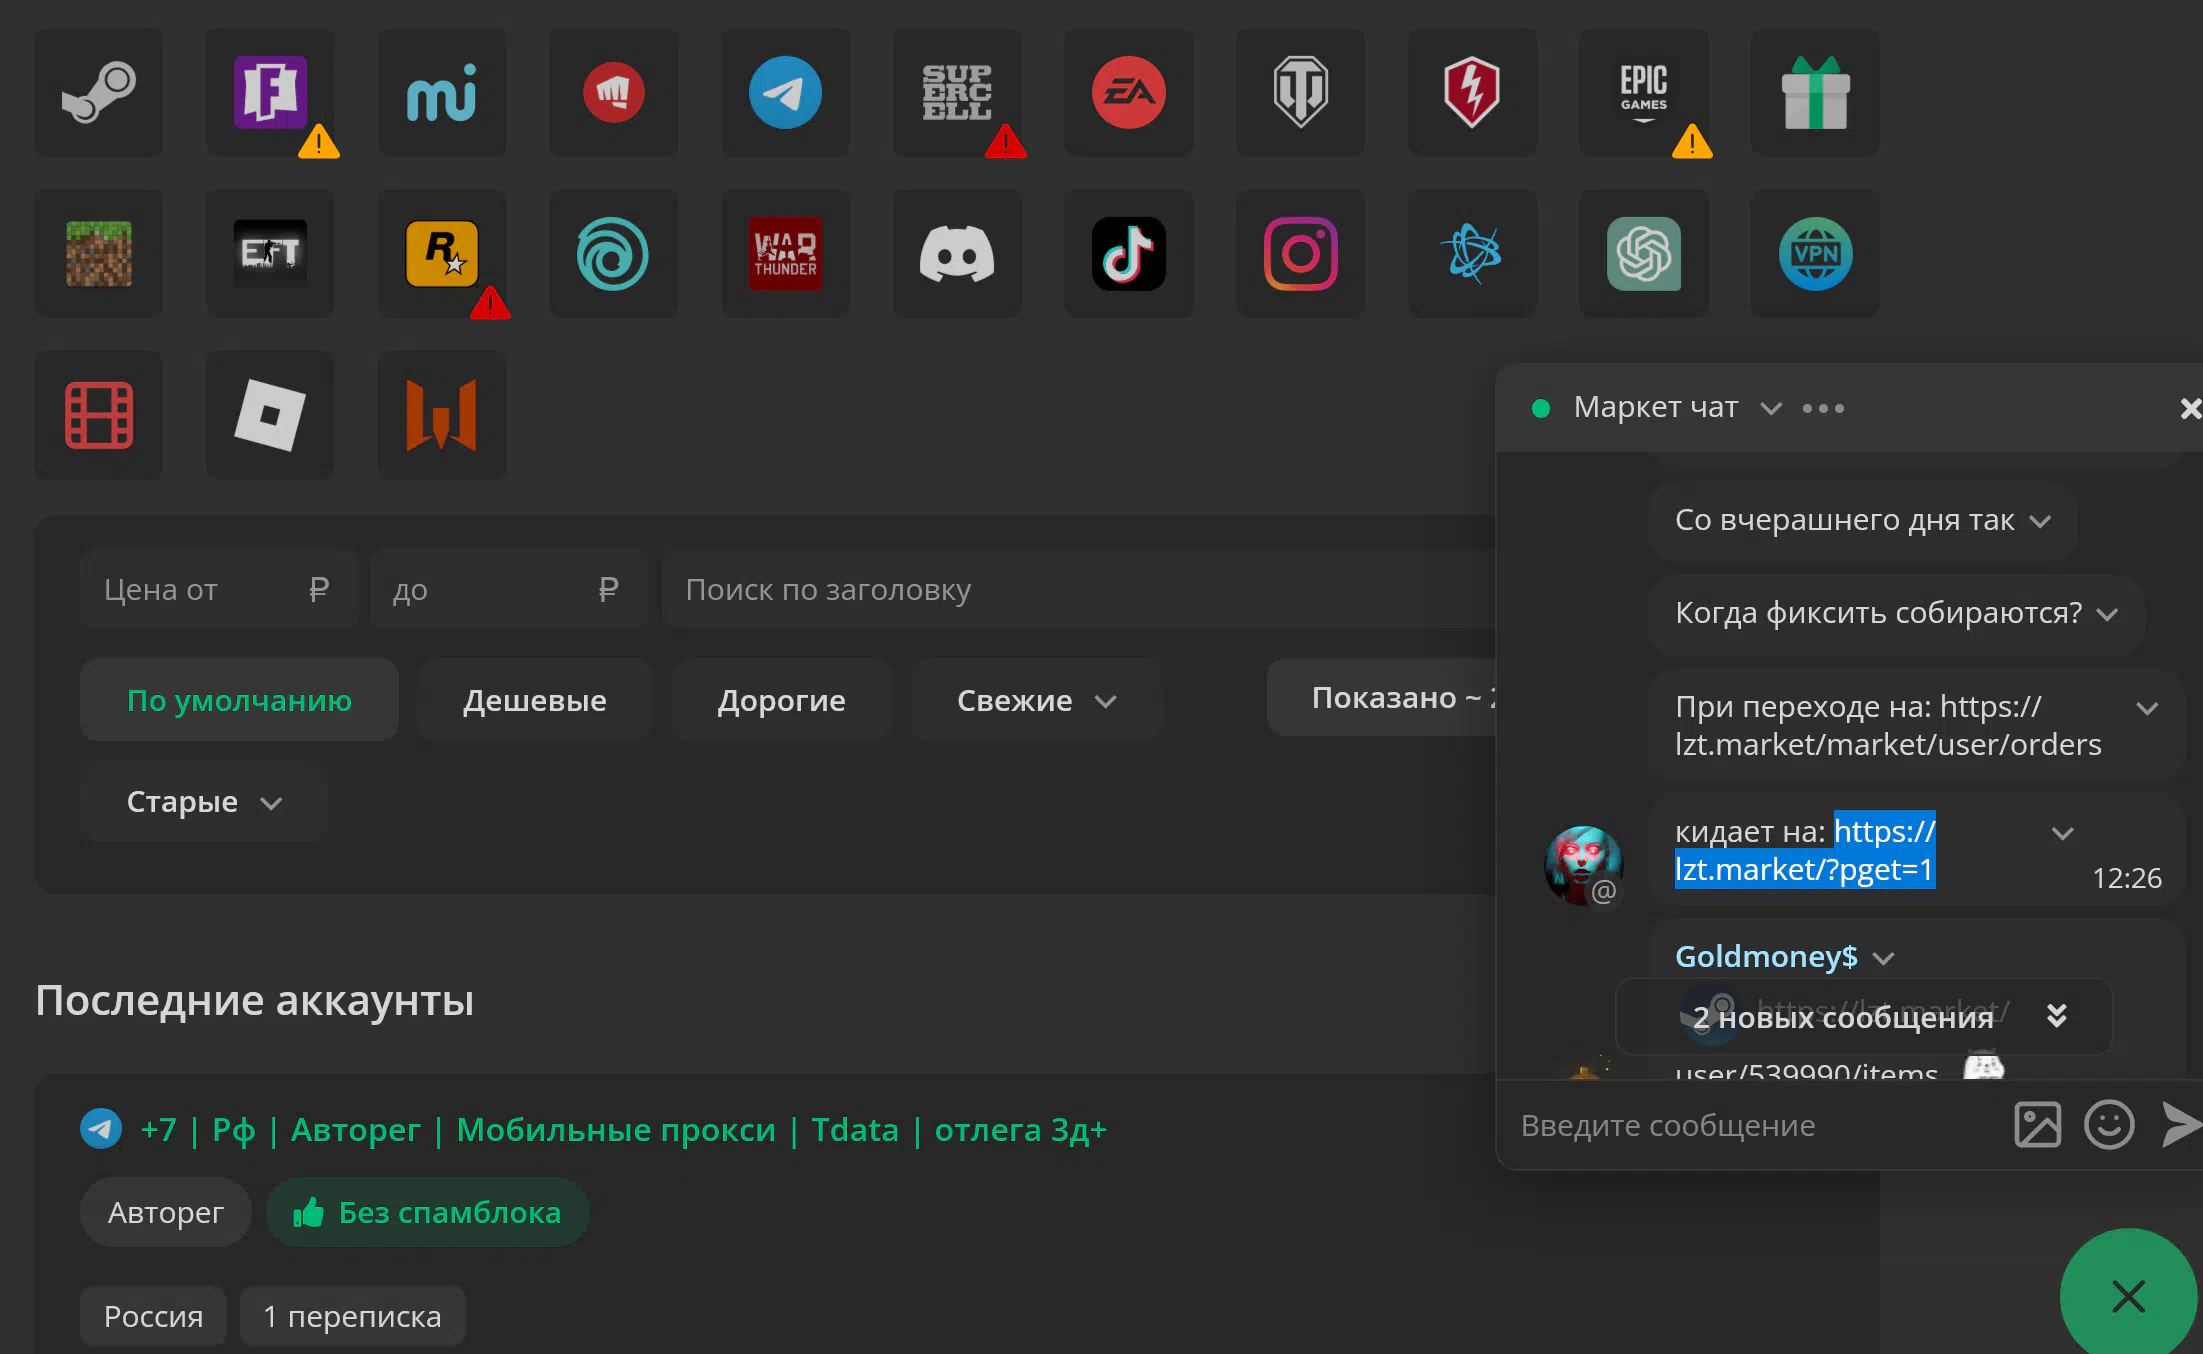The width and height of the screenshot is (2203, 1354).
Task: Open the Telegram category icon
Action: 786,92
